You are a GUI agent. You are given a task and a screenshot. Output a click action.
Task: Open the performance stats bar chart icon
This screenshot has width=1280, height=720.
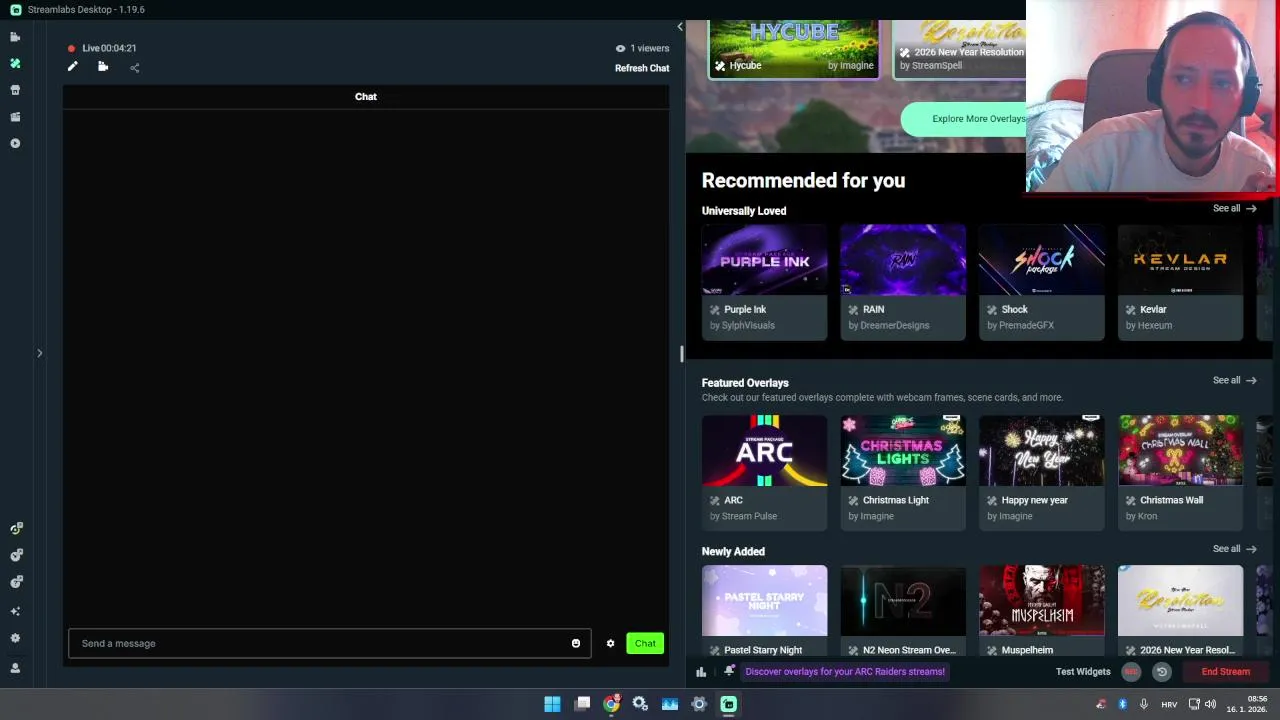[x=701, y=672]
